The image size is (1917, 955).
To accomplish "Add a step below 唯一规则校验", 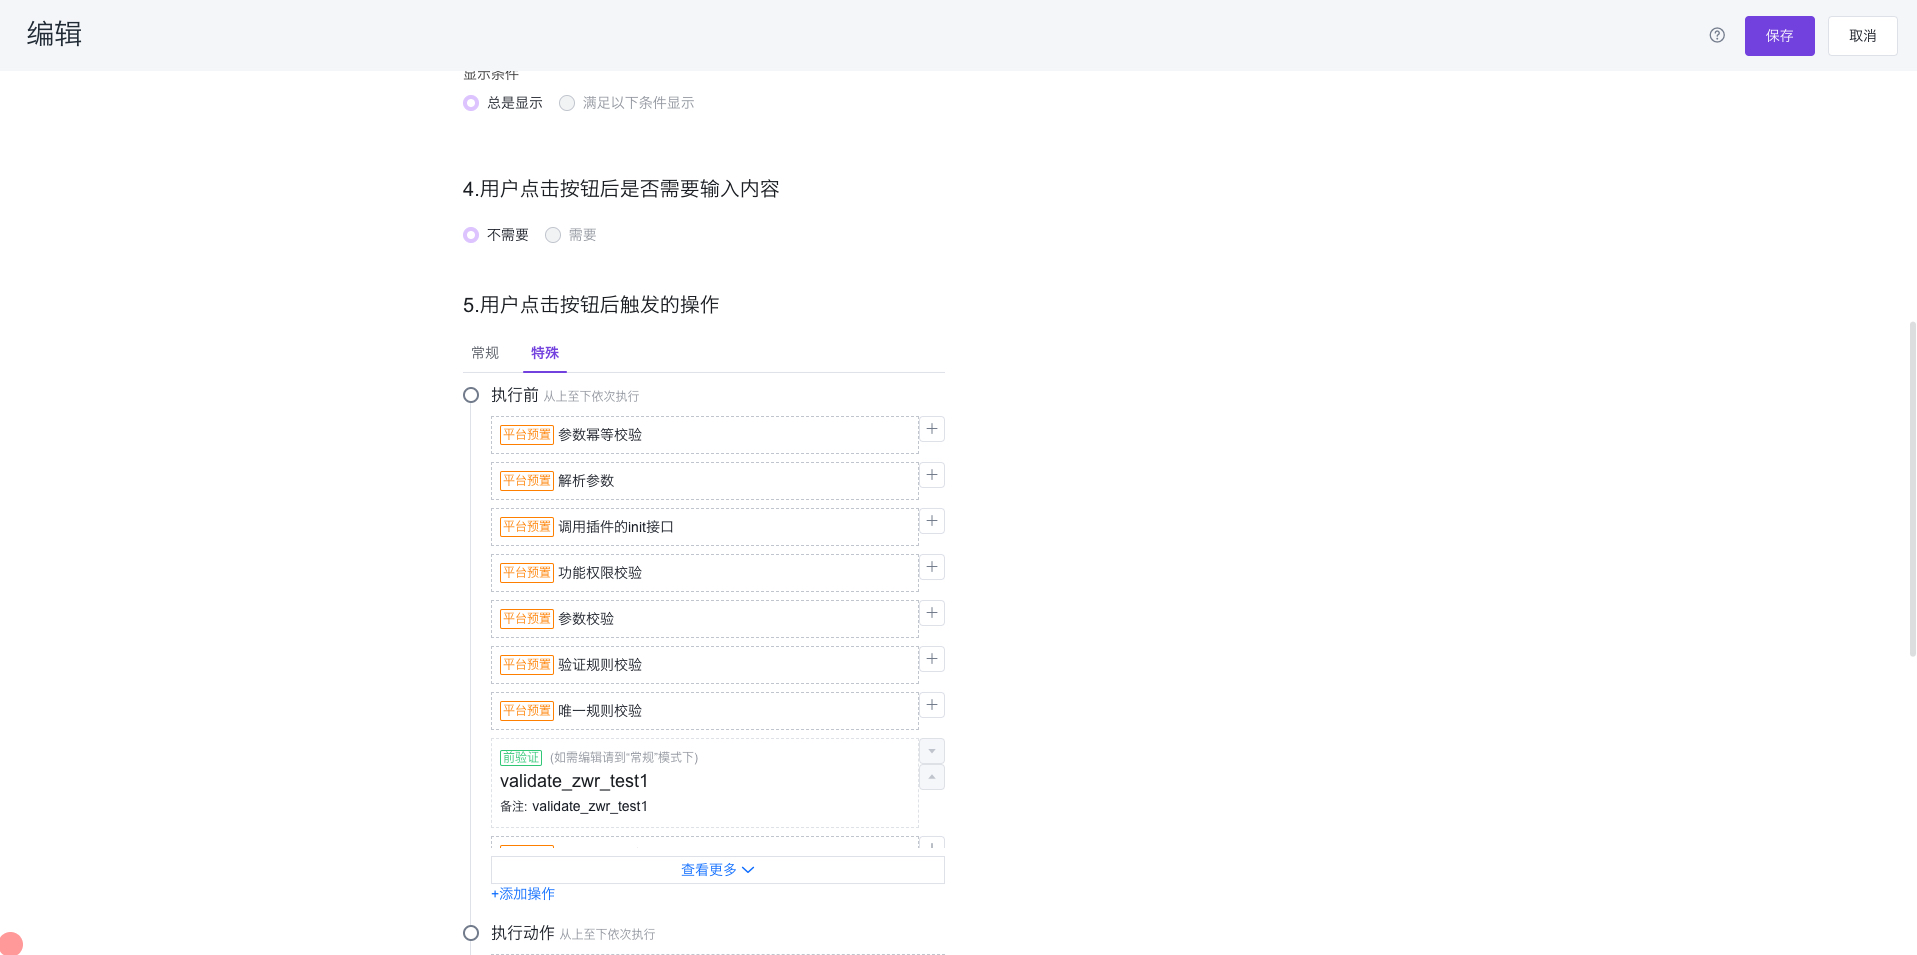I will click(931, 705).
